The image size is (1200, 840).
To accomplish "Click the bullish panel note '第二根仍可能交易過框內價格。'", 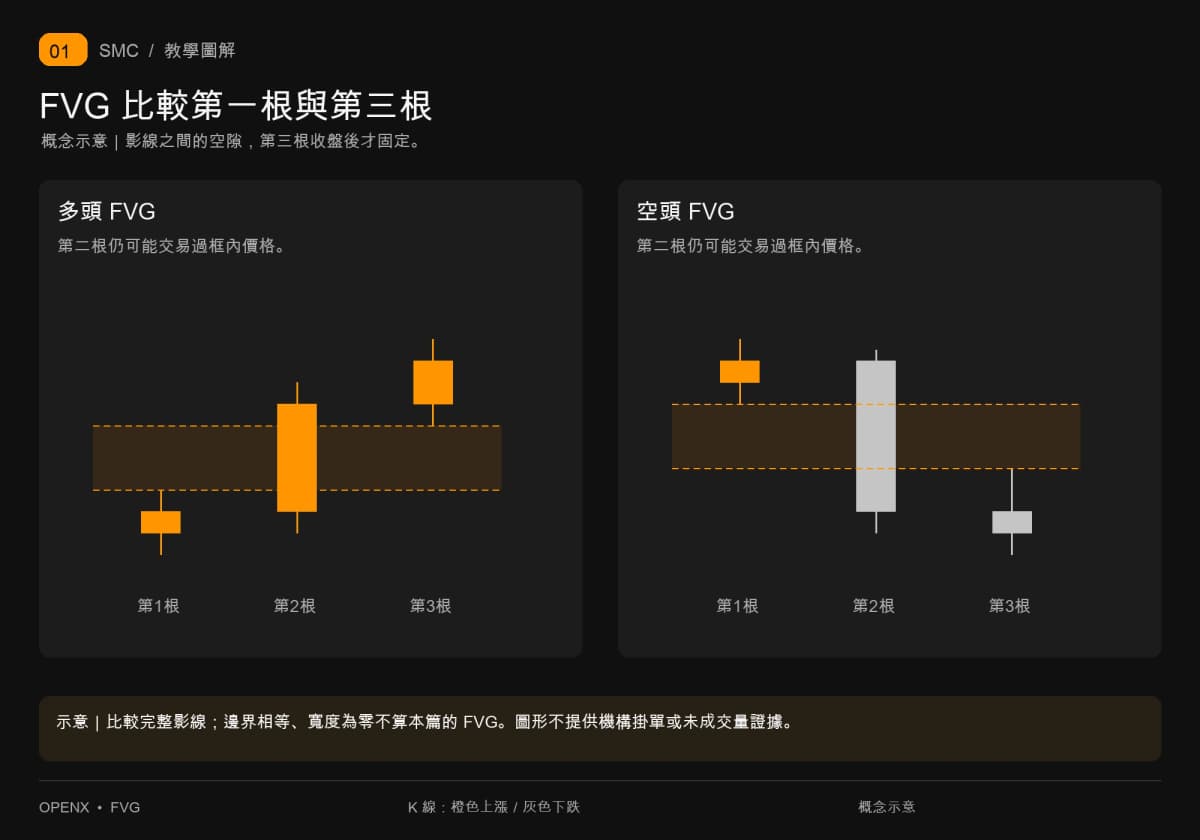I will [x=174, y=246].
